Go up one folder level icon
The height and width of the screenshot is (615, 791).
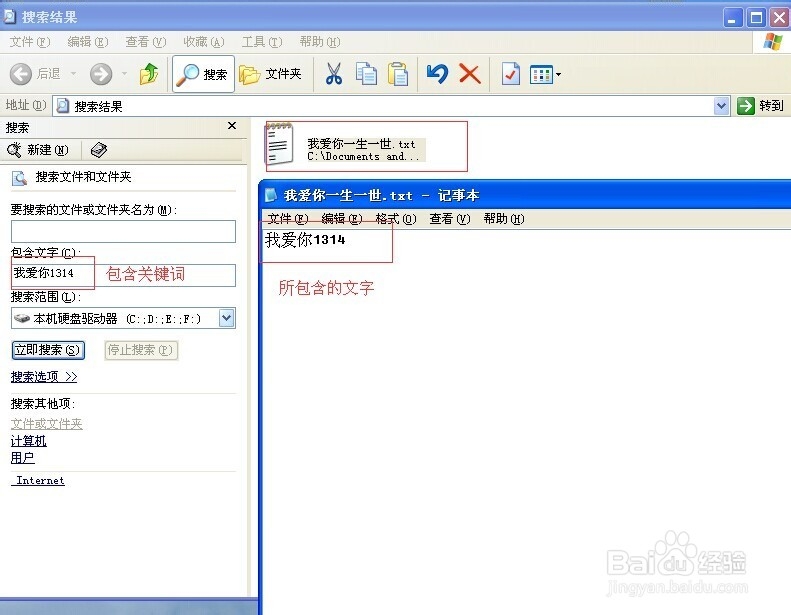click(149, 74)
